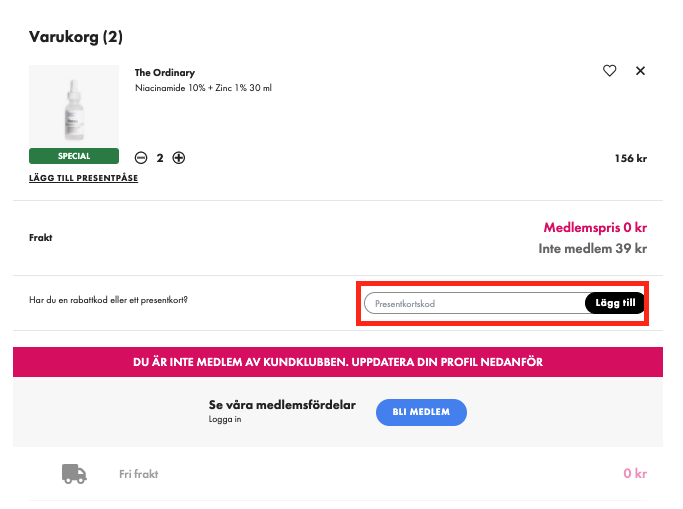
Task: Click the Varukorg (2) heading
Action: [x=76, y=37]
